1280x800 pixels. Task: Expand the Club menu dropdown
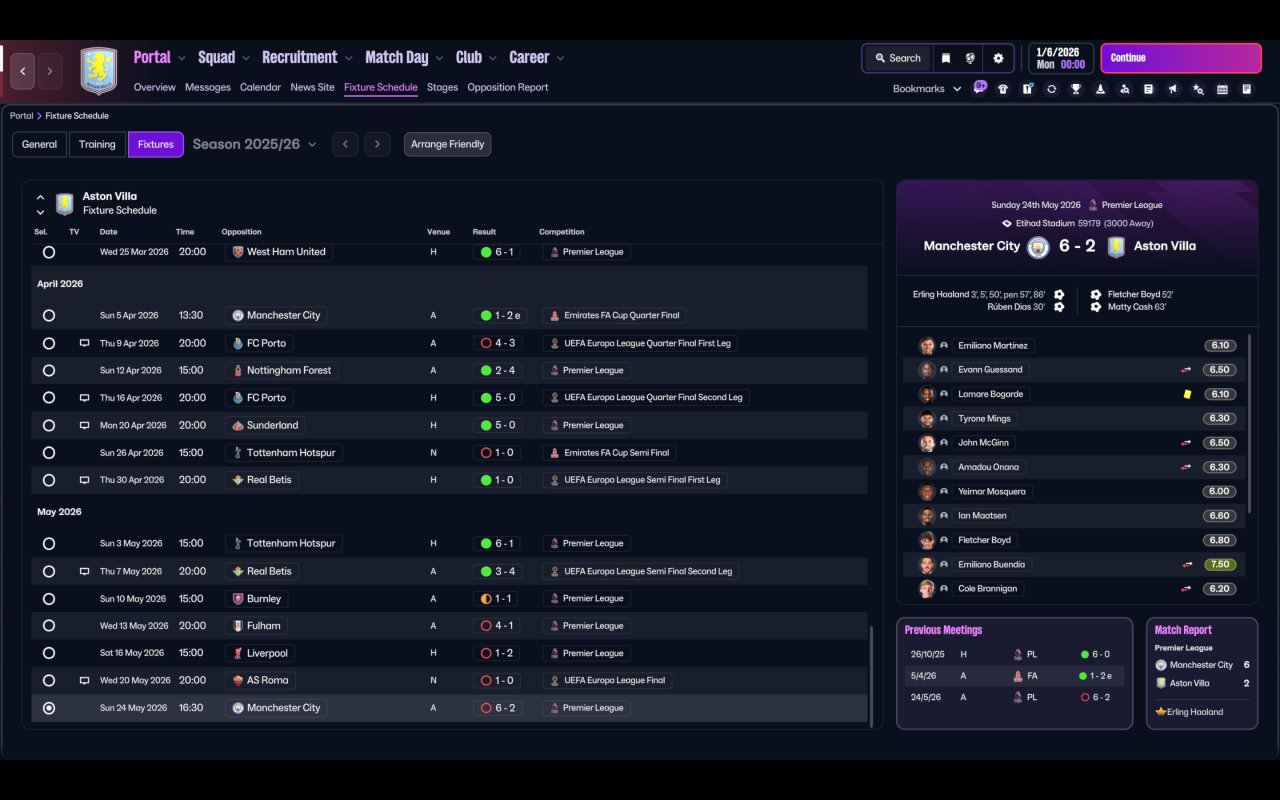coord(492,58)
